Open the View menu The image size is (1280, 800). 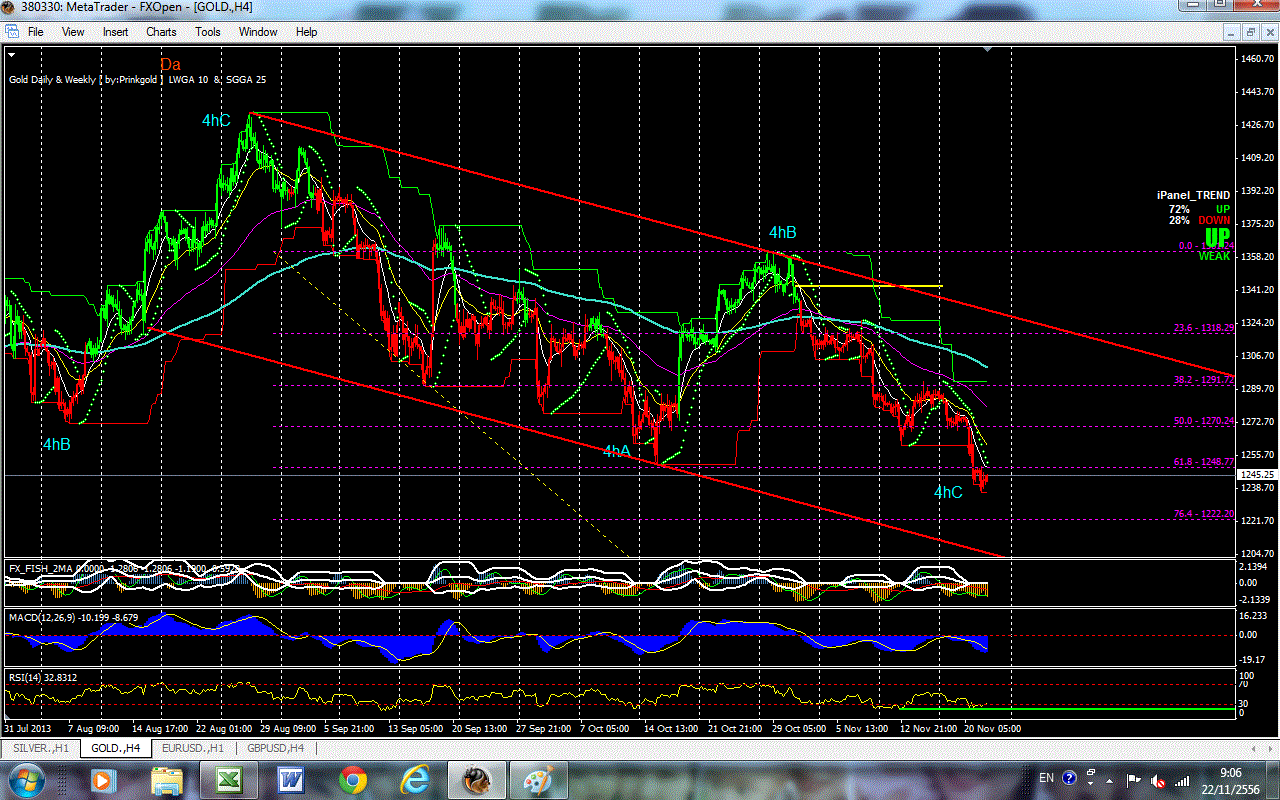coord(73,32)
